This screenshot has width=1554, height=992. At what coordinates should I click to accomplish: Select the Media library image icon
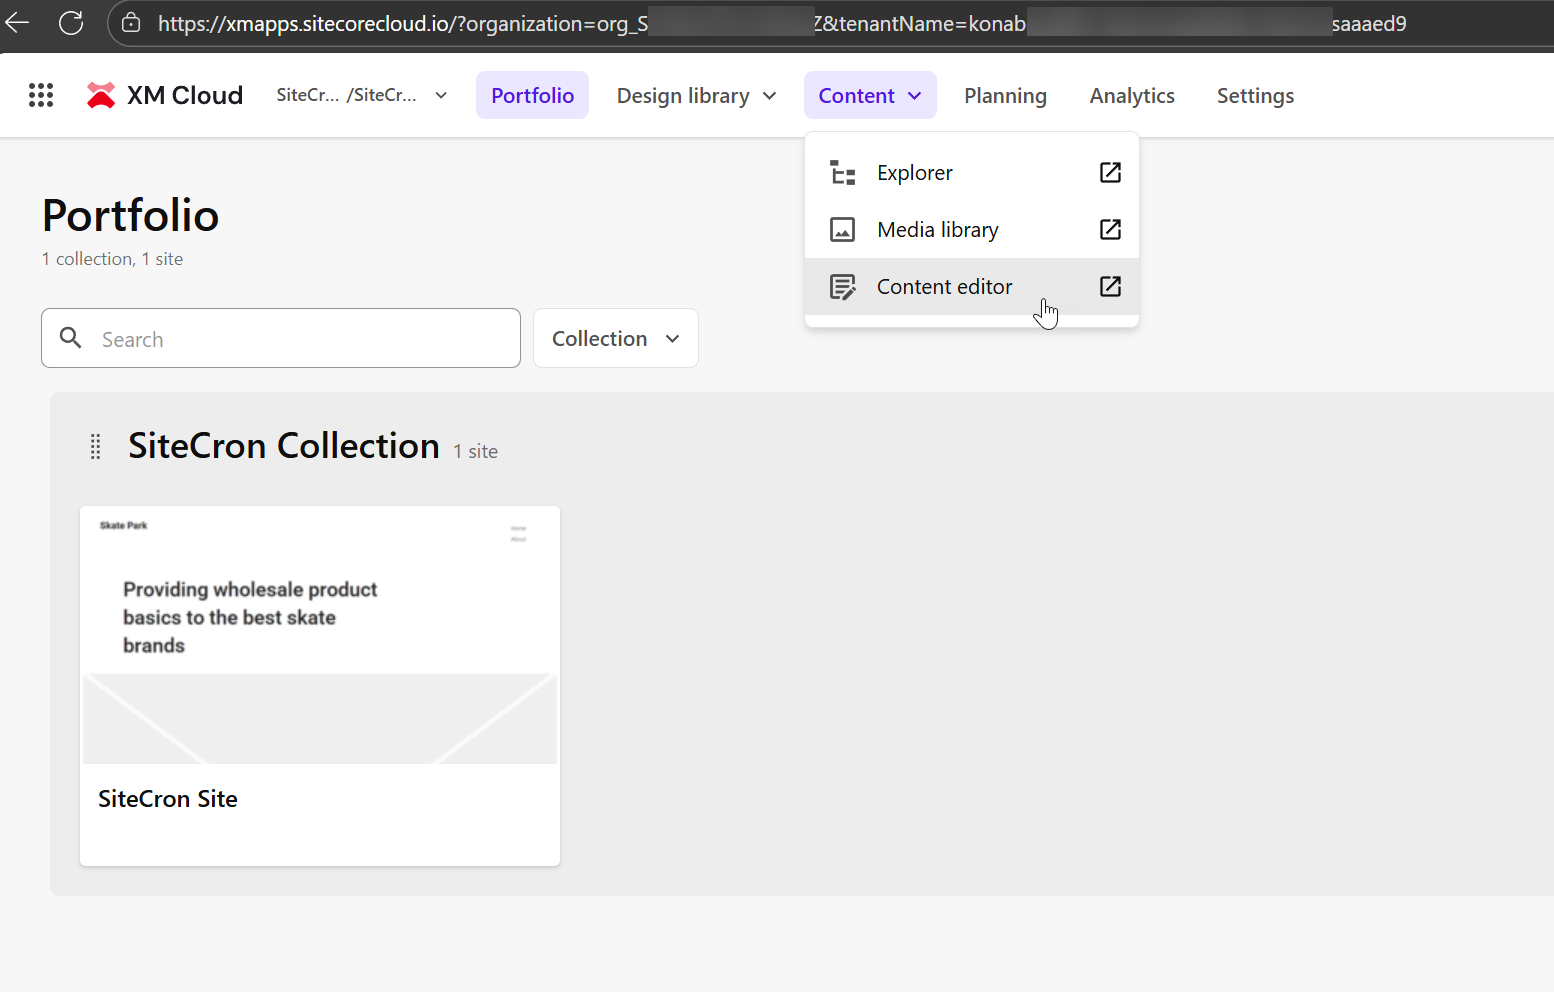click(x=843, y=229)
